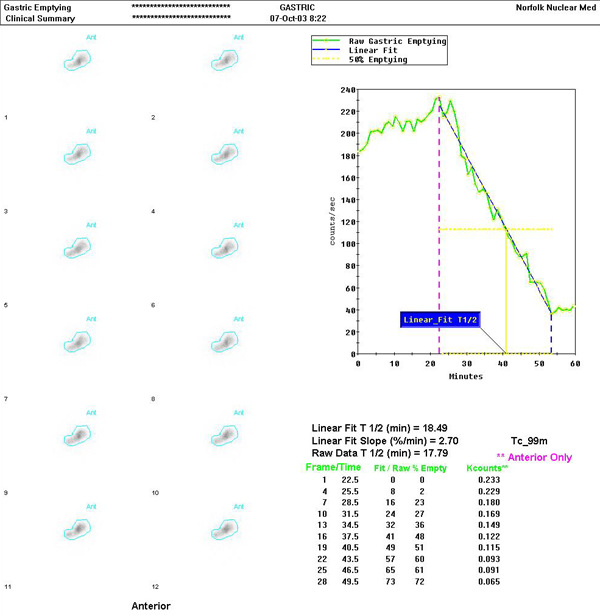Image resolution: width=600 pixels, height=615 pixels.
Task: Select 'Linear Fit Slope (%/min) = 2.70' text
Action: 385,441
